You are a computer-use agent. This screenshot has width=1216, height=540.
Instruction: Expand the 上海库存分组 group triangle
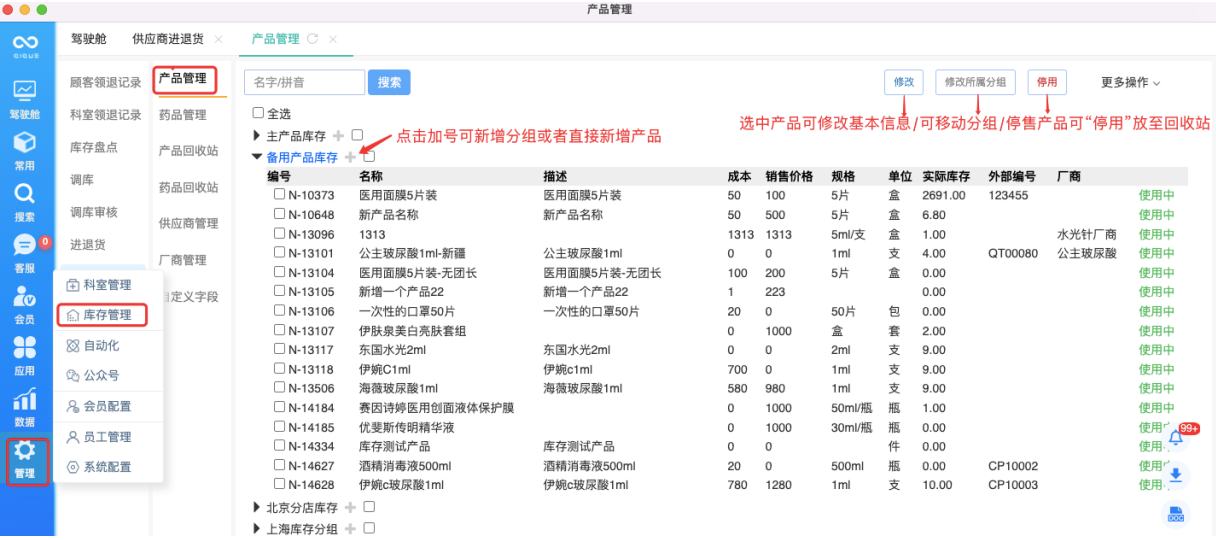point(257,529)
